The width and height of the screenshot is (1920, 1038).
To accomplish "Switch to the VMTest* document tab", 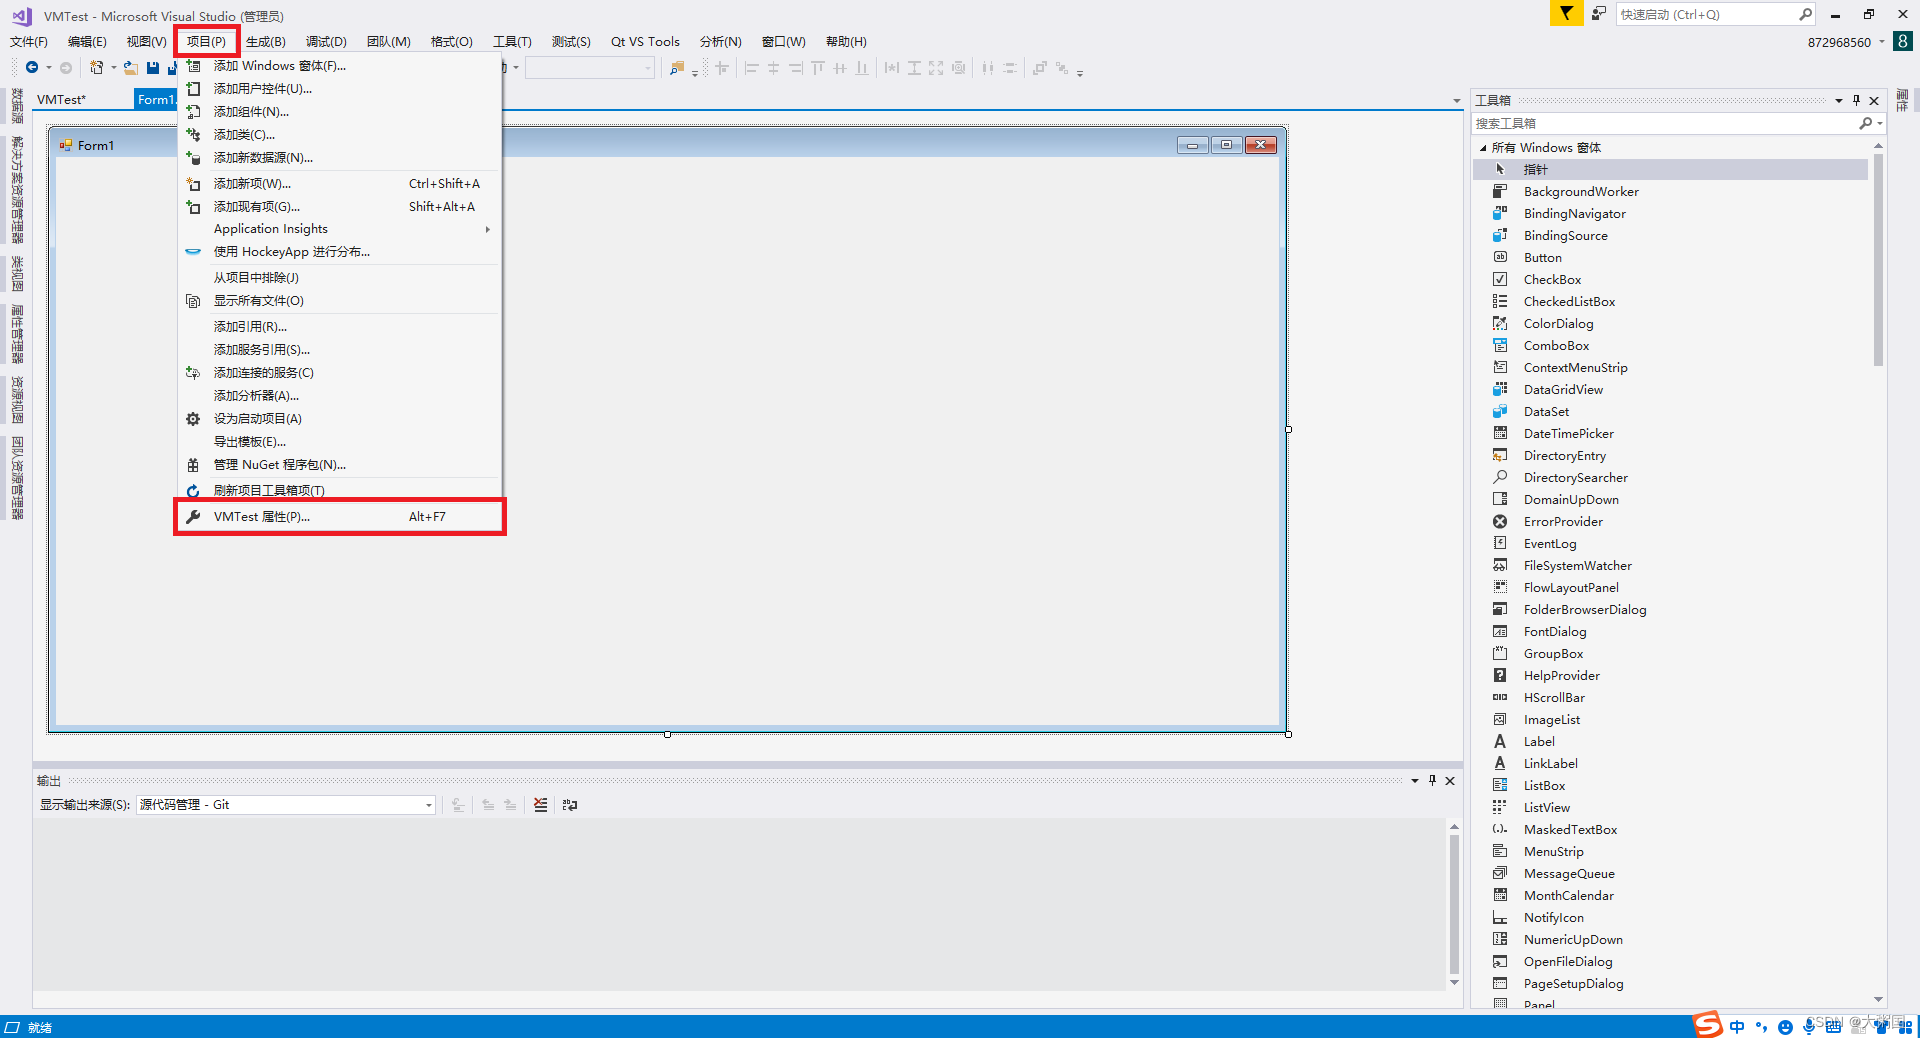I will point(61,100).
